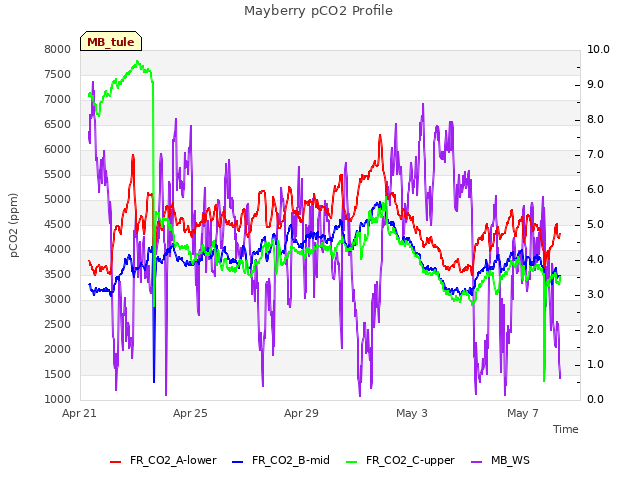Viewport: 640px width, 480px height.
Task: Select the pCO2 (ppm) axis label
Action: click(13, 225)
